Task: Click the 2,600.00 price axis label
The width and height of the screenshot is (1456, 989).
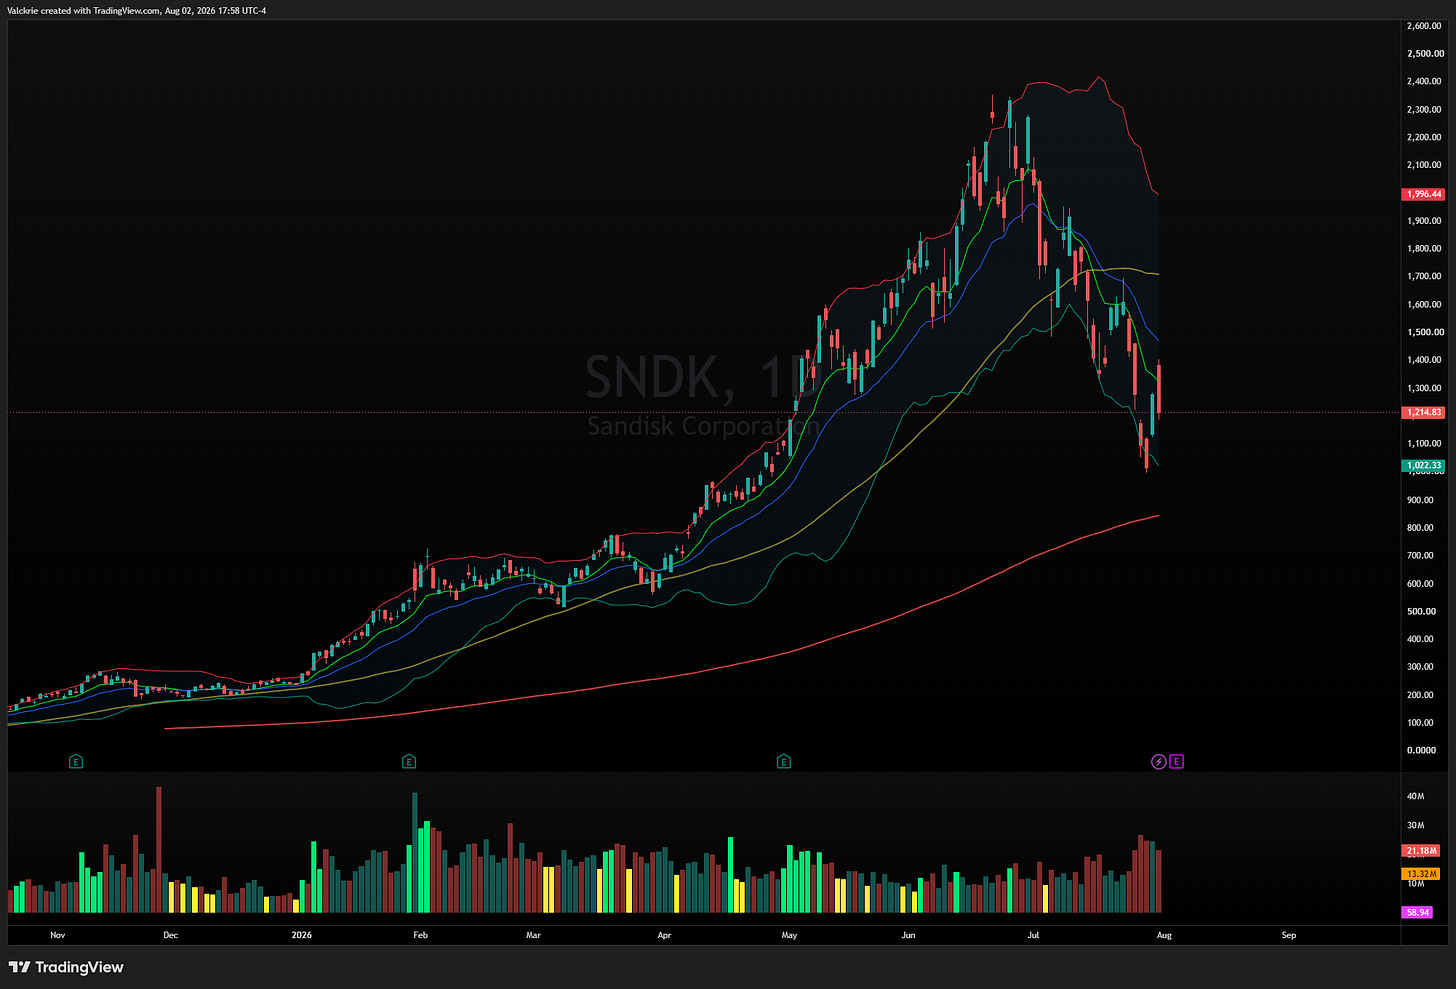Action: (x=1424, y=26)
